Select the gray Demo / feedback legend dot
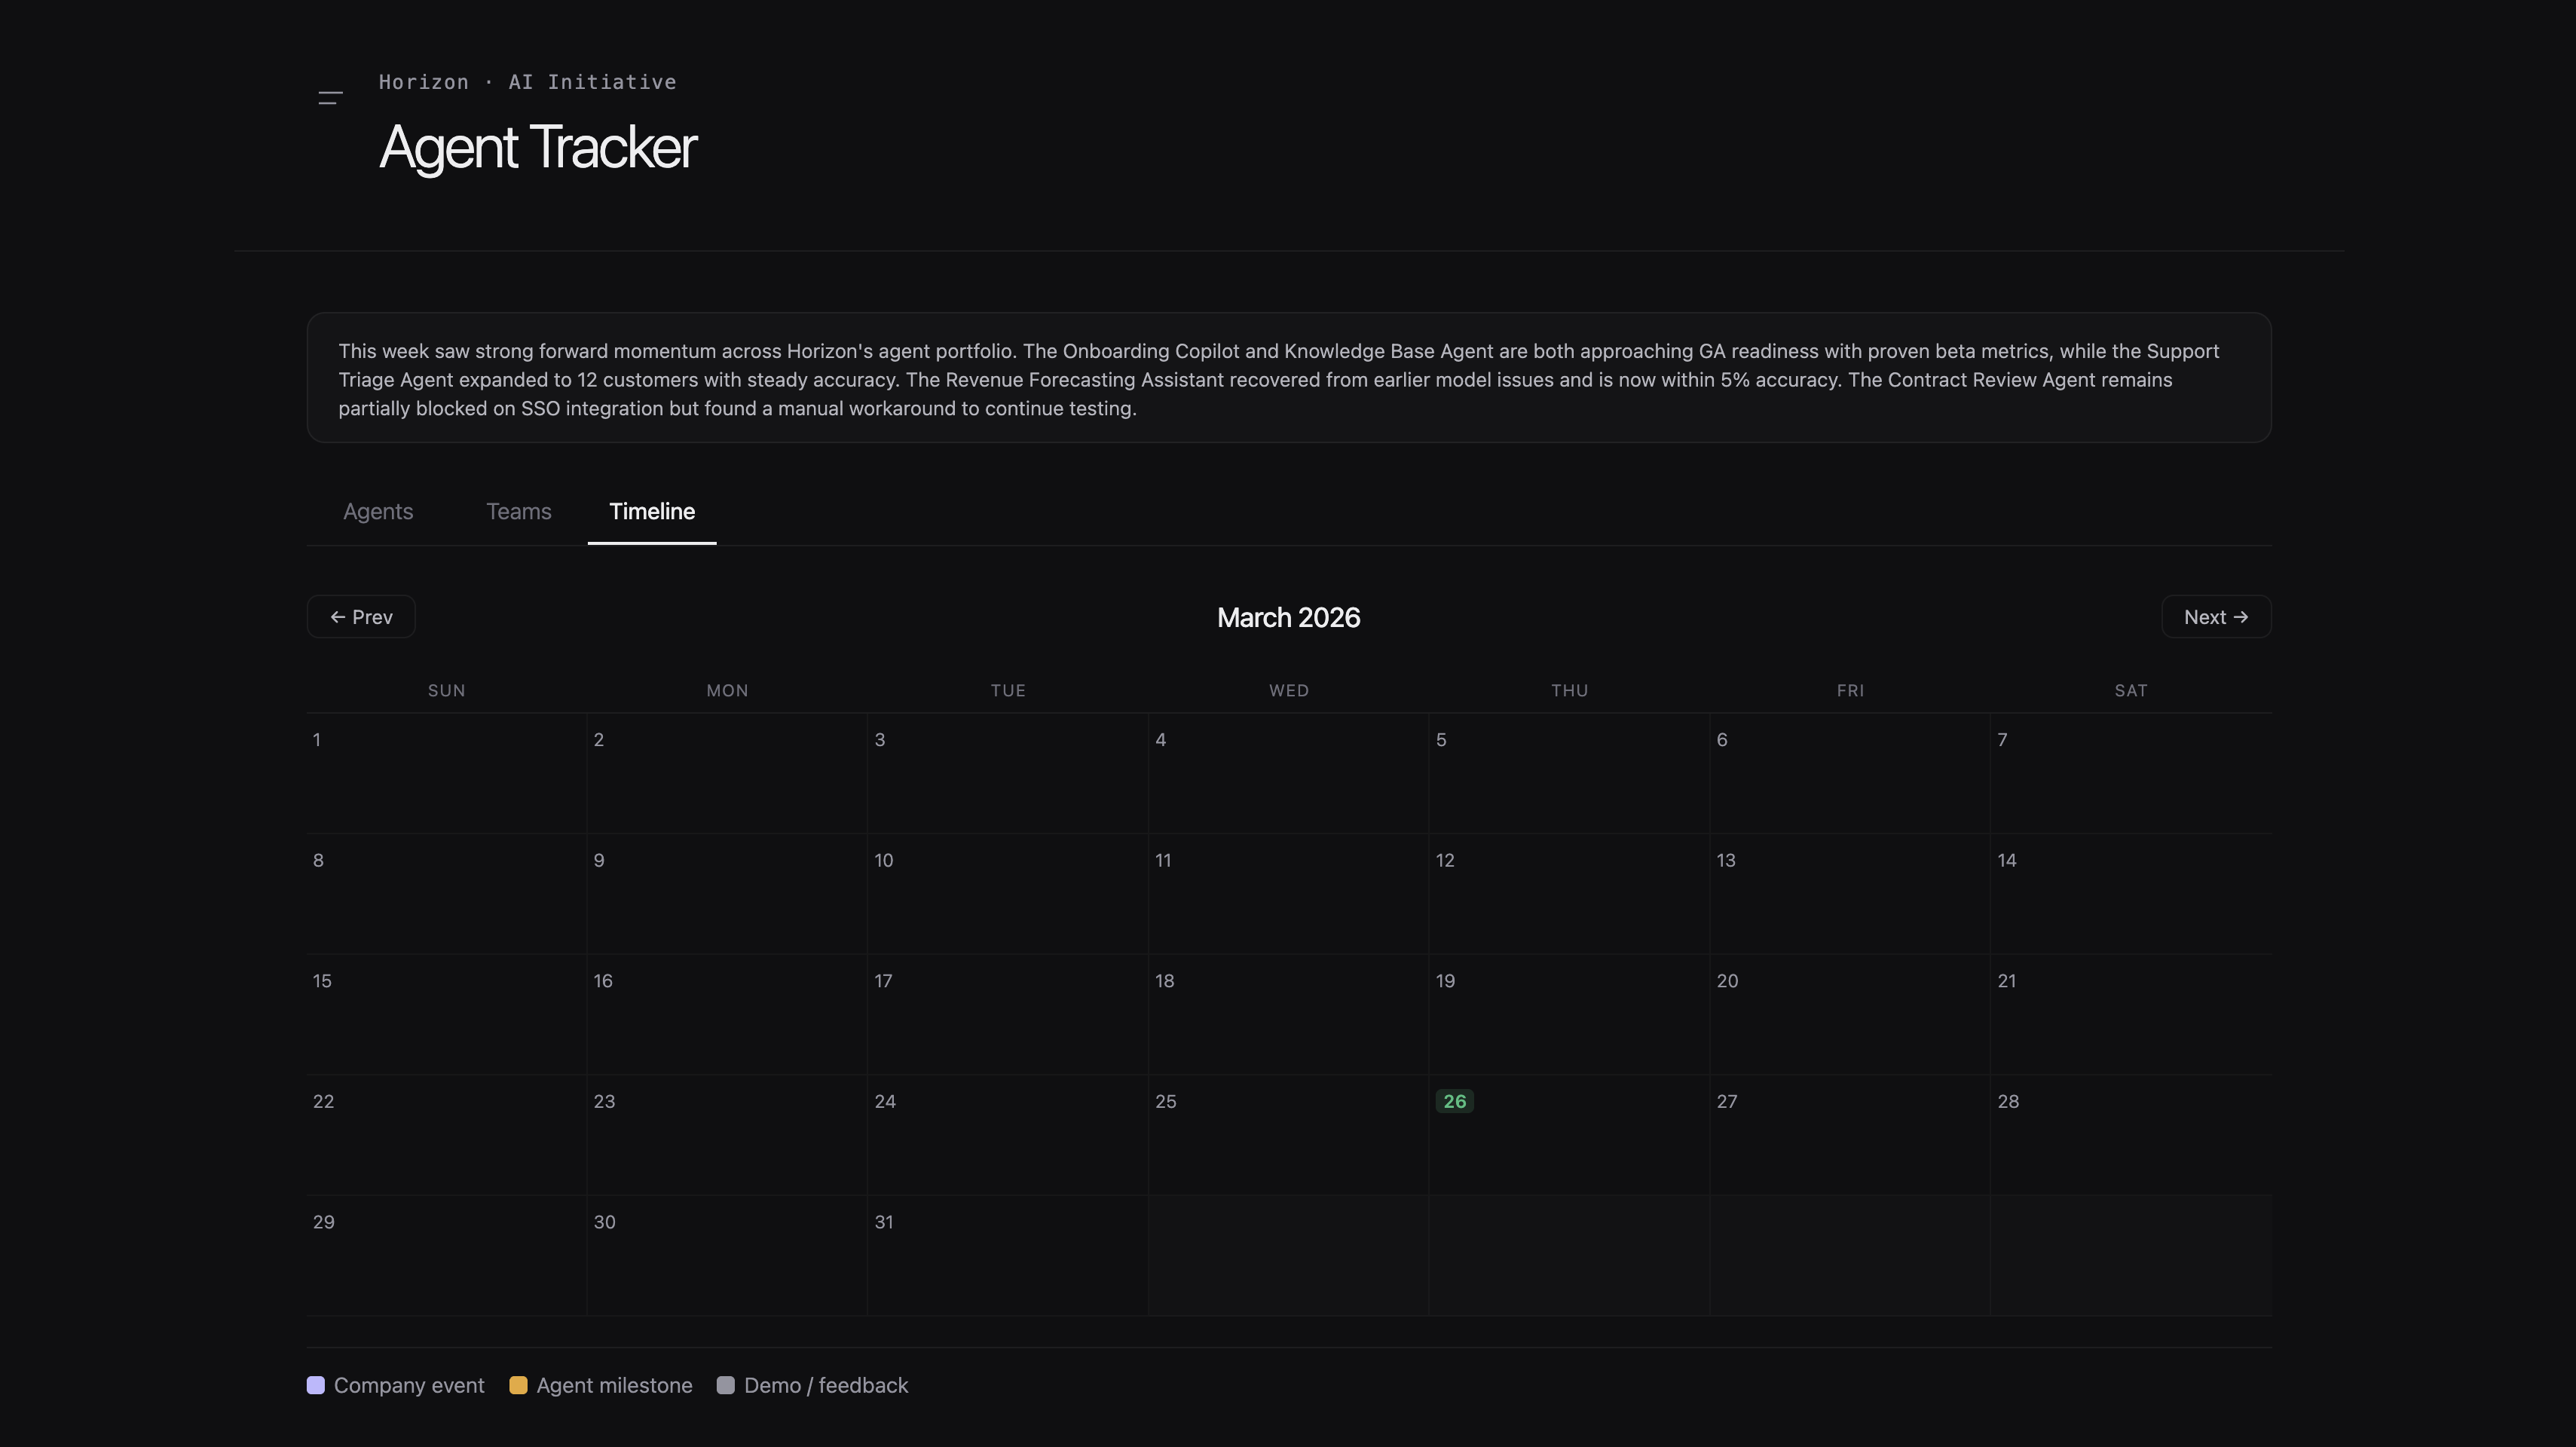The image size is (2576, 1447). [x=727, y=1385]
